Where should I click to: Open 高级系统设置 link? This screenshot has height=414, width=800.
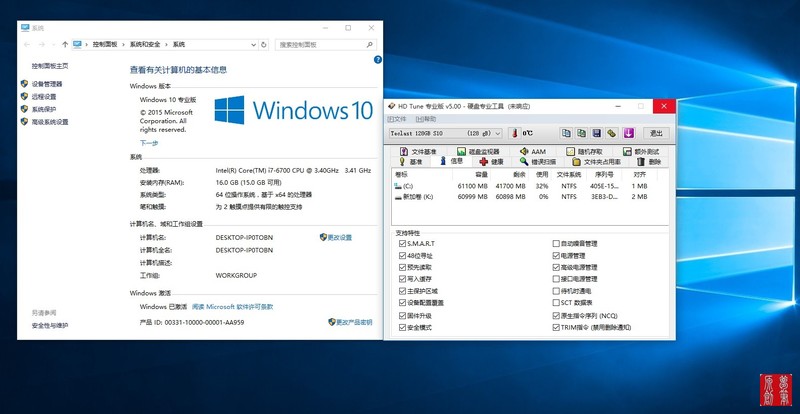(50, 122)
